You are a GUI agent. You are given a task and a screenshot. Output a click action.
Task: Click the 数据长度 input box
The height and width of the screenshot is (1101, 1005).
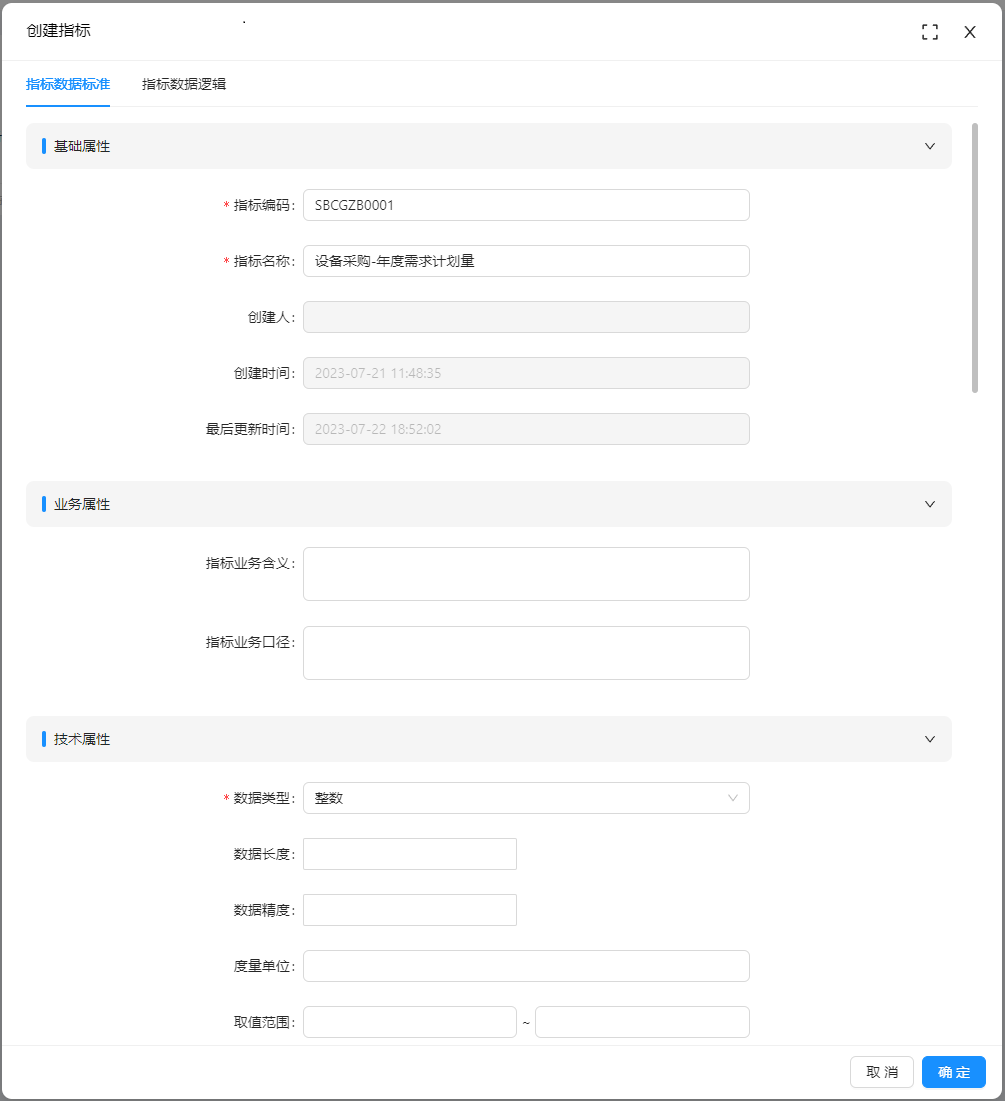pyautogui.click(x=410, y=854)
